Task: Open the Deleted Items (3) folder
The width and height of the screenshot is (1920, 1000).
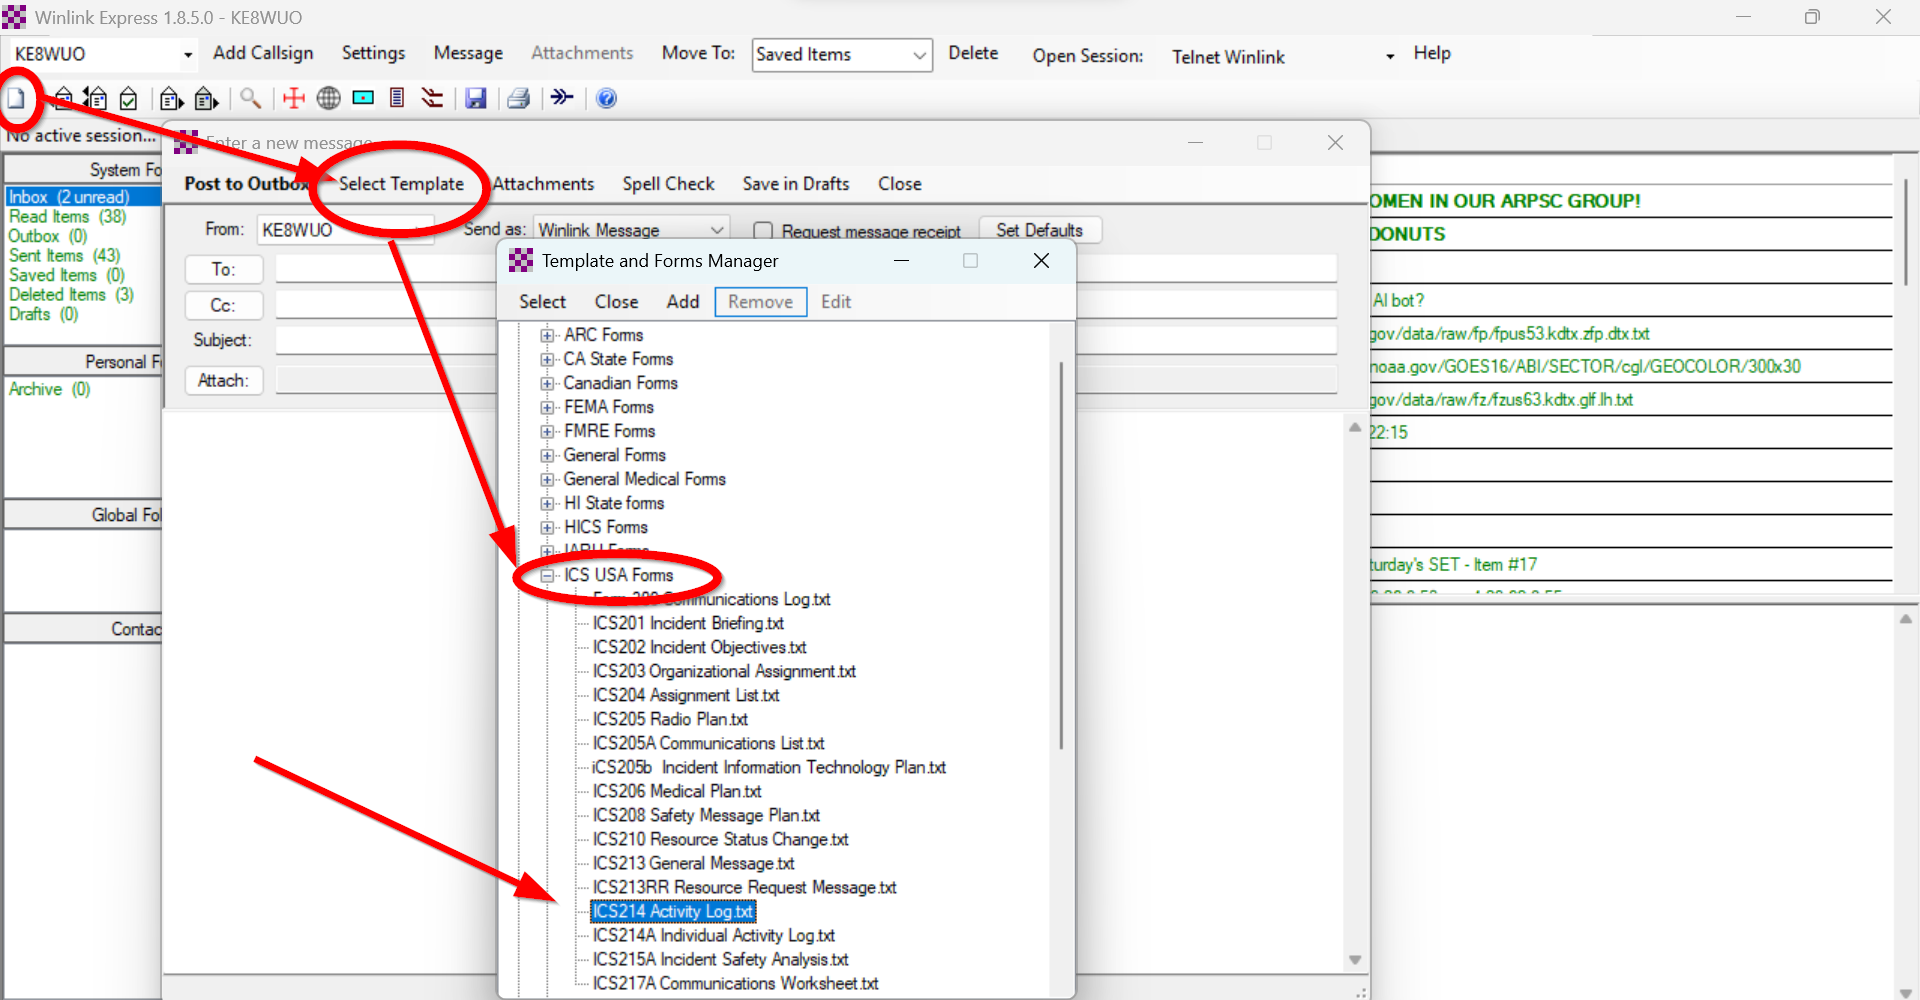Action: 71,295
